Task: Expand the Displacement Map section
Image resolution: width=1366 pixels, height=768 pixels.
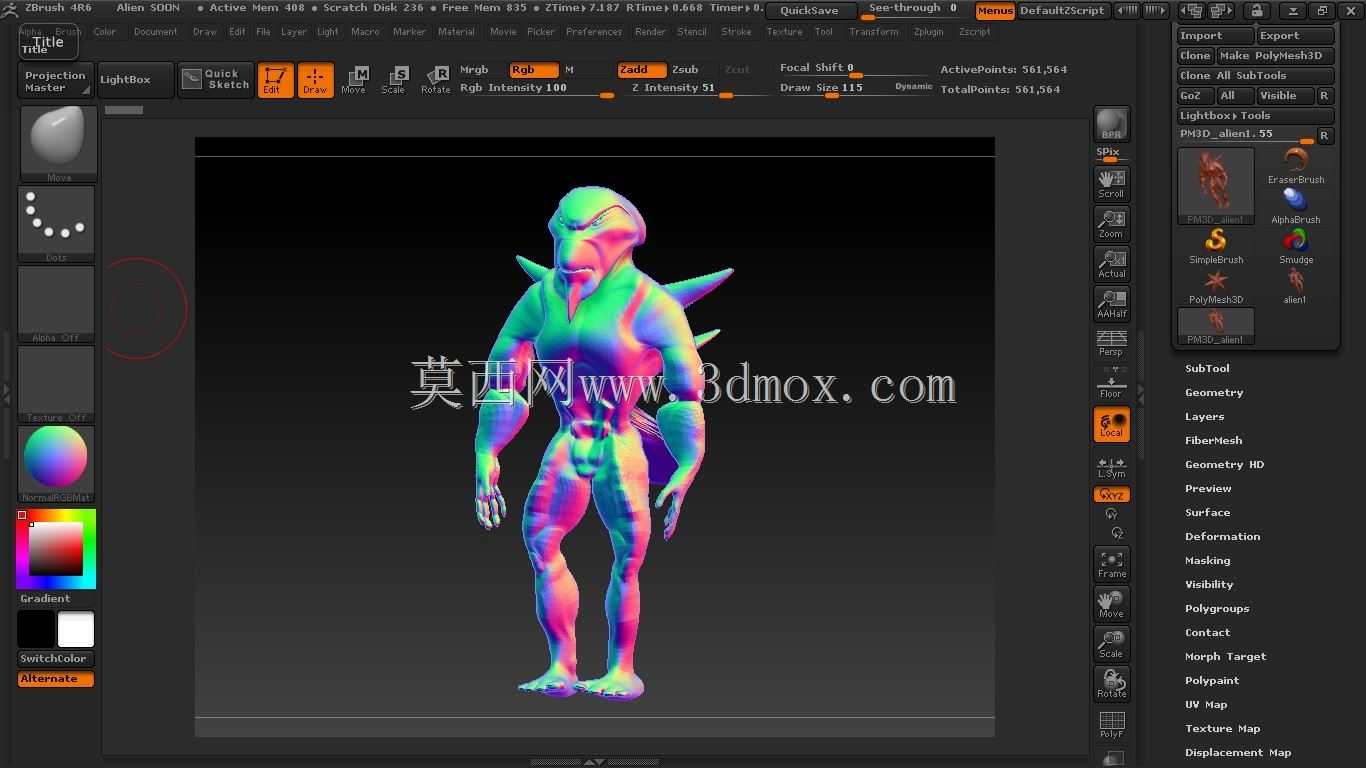Action: coord(1238,753)
